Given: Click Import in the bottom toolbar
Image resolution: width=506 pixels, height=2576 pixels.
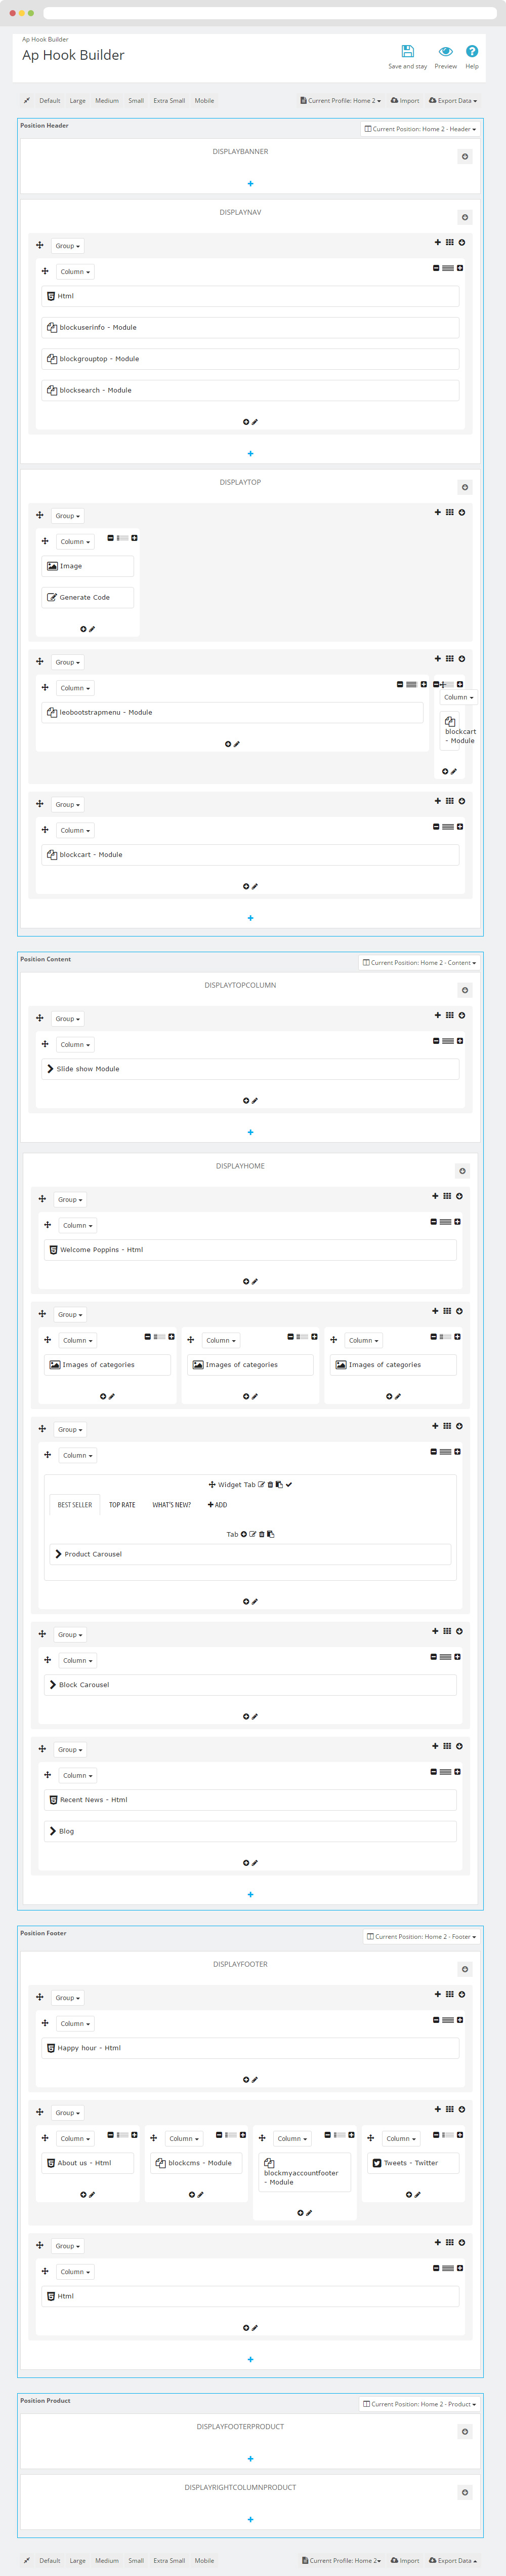Looking at the screenshot, I should coord(405,2560).
